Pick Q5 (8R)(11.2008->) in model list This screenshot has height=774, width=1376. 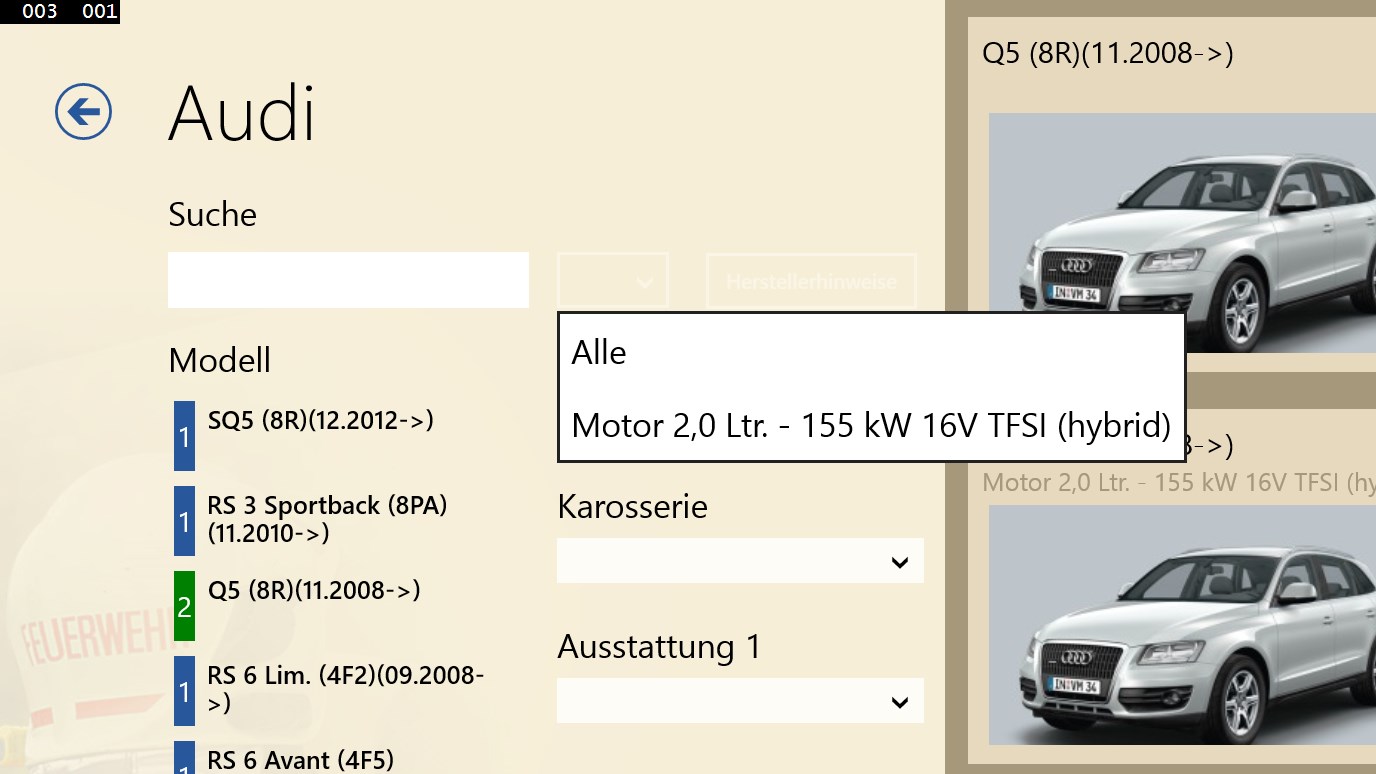(314, 590)
